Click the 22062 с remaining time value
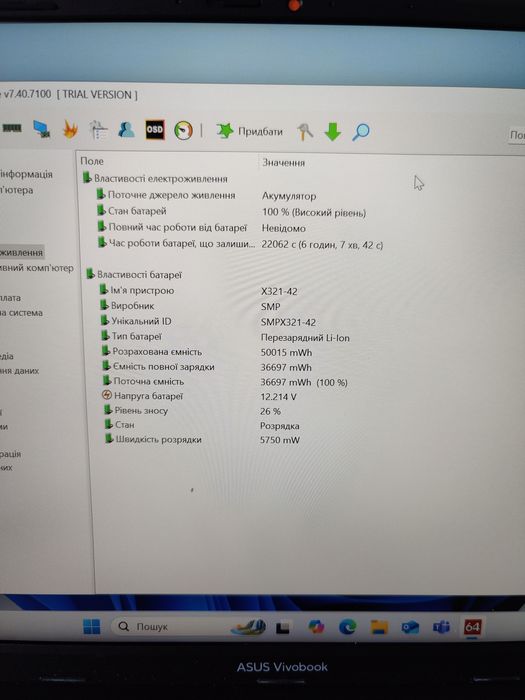The height and width of the screenshot is (700, 525). 322,245
